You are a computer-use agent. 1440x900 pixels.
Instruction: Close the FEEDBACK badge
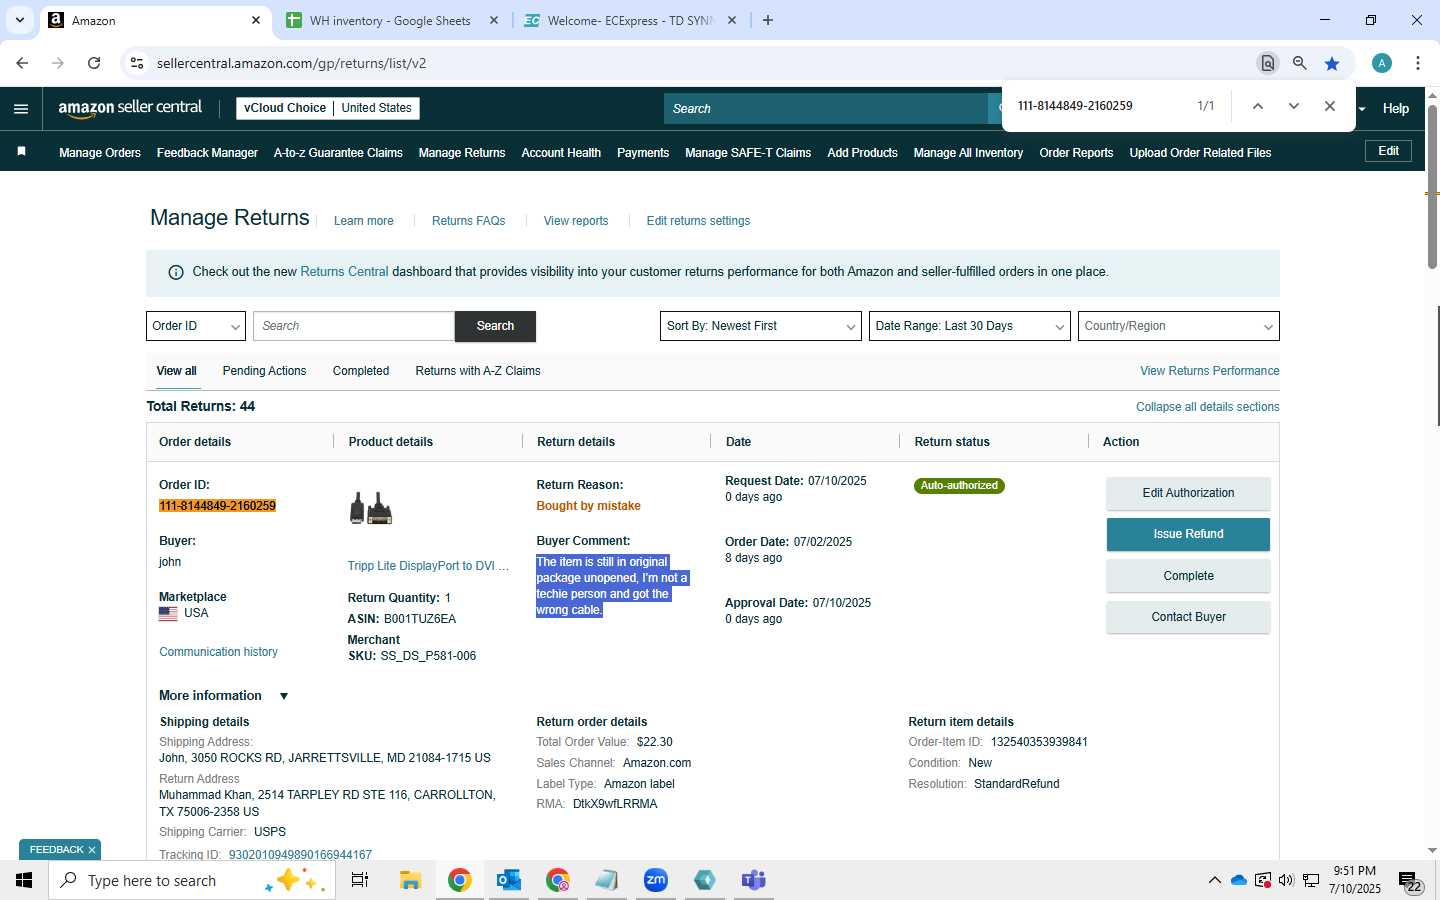tap(92, 850)
